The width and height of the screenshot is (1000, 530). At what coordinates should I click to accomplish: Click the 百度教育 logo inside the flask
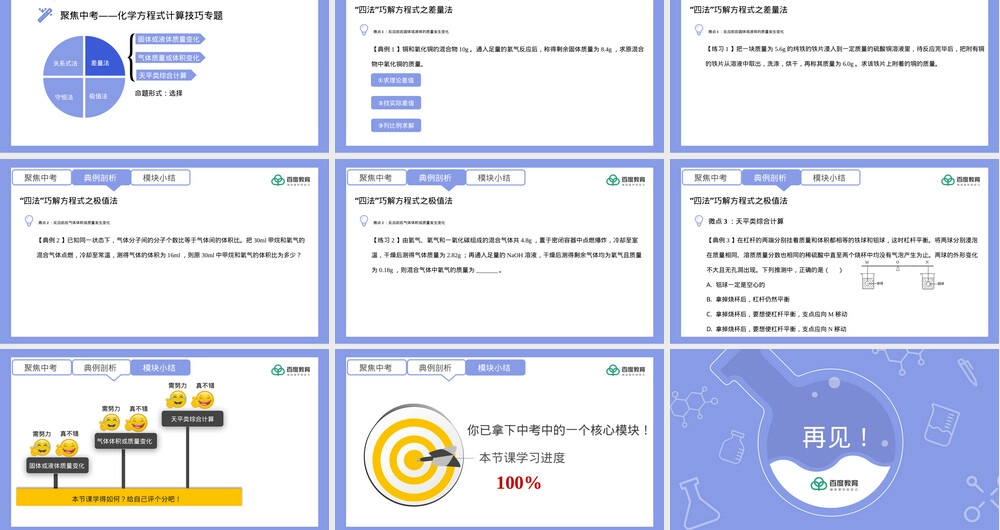pos(835,484)
